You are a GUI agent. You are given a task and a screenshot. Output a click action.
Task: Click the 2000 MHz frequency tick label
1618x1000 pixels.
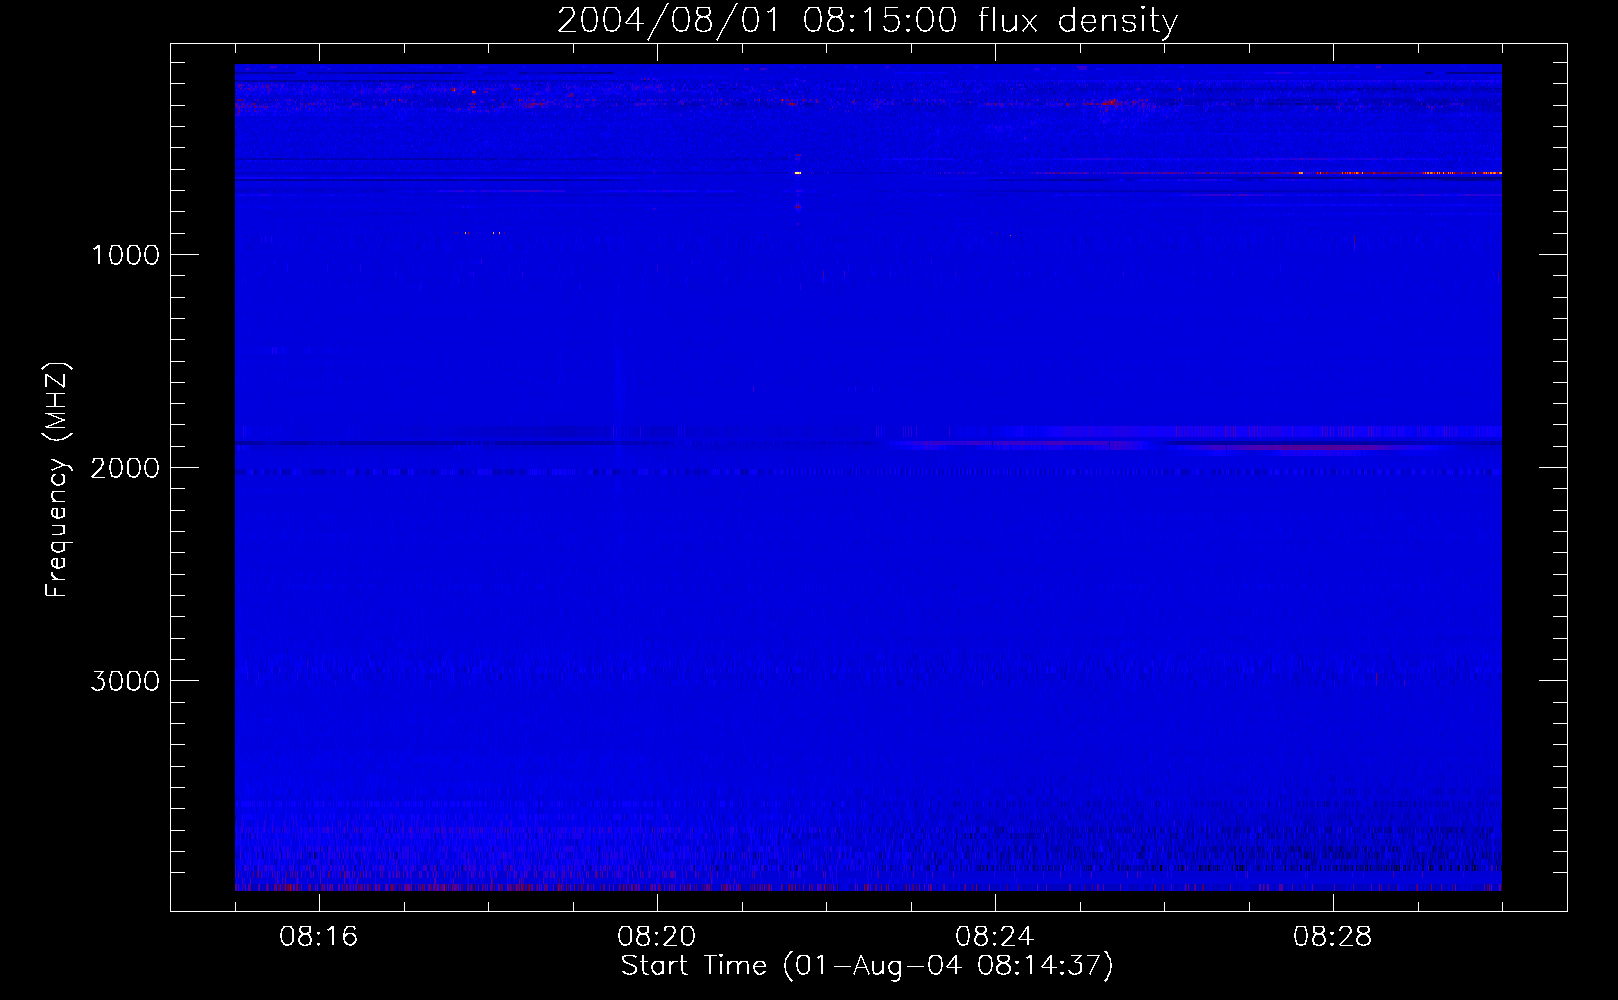click(x=125, y=468)
